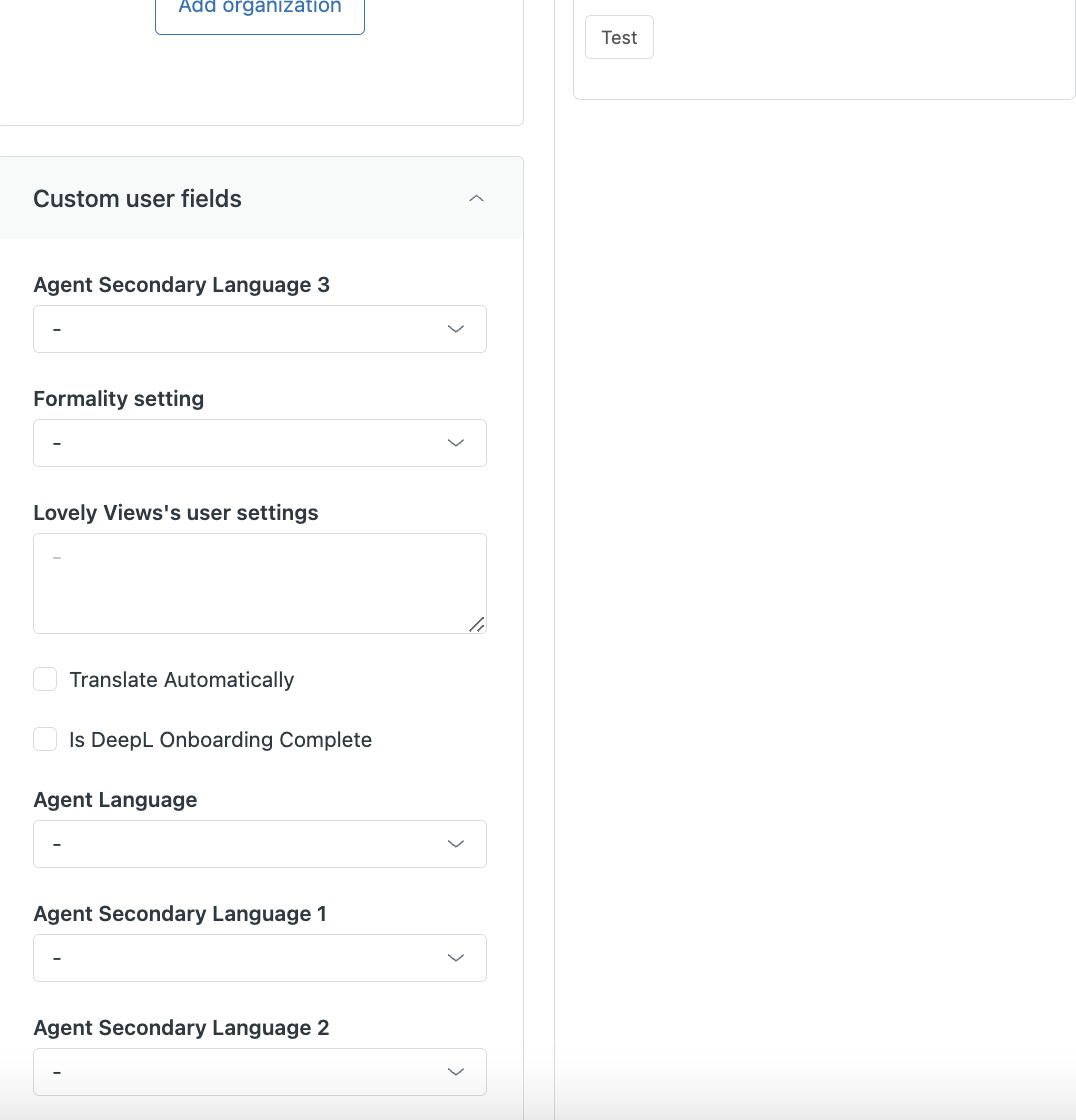Collapse the Custom user fields section chevron

477,198
